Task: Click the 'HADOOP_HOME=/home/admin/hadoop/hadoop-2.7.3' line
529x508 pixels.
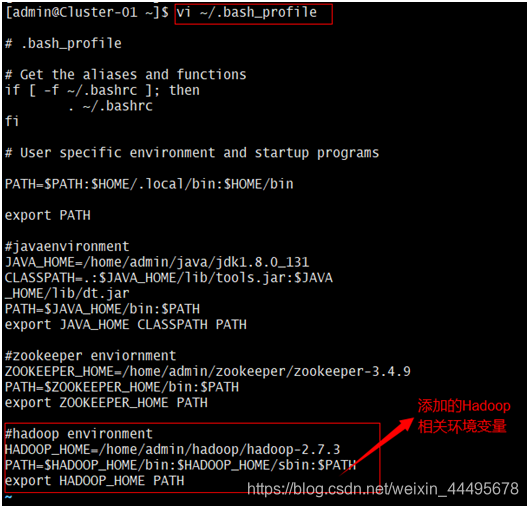Action: tap(173, 450)
